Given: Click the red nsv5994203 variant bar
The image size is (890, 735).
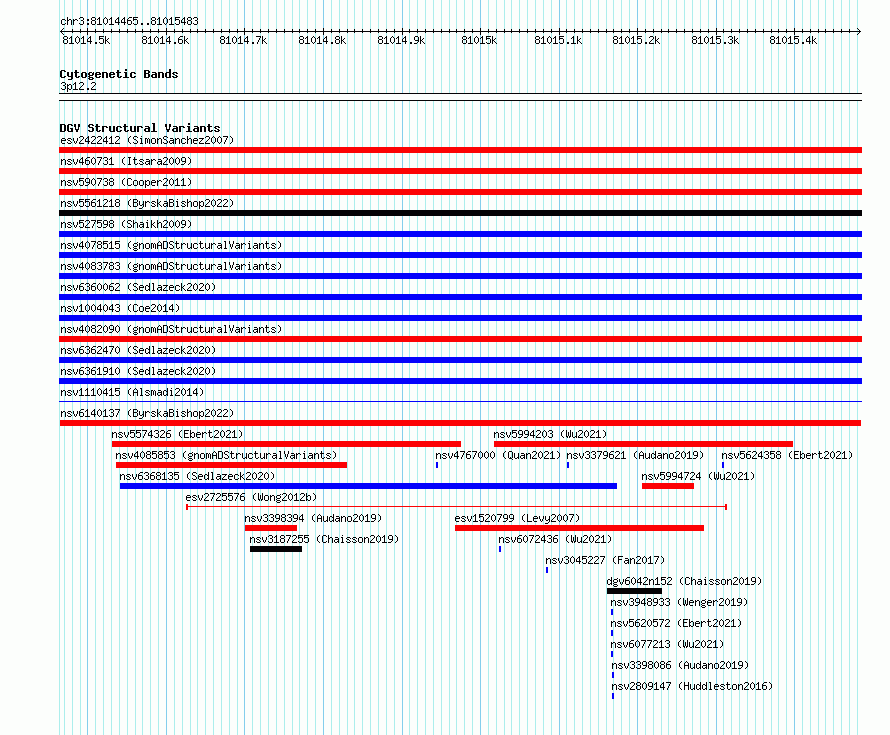Looking at the screenshot, I should click(643, 444).
